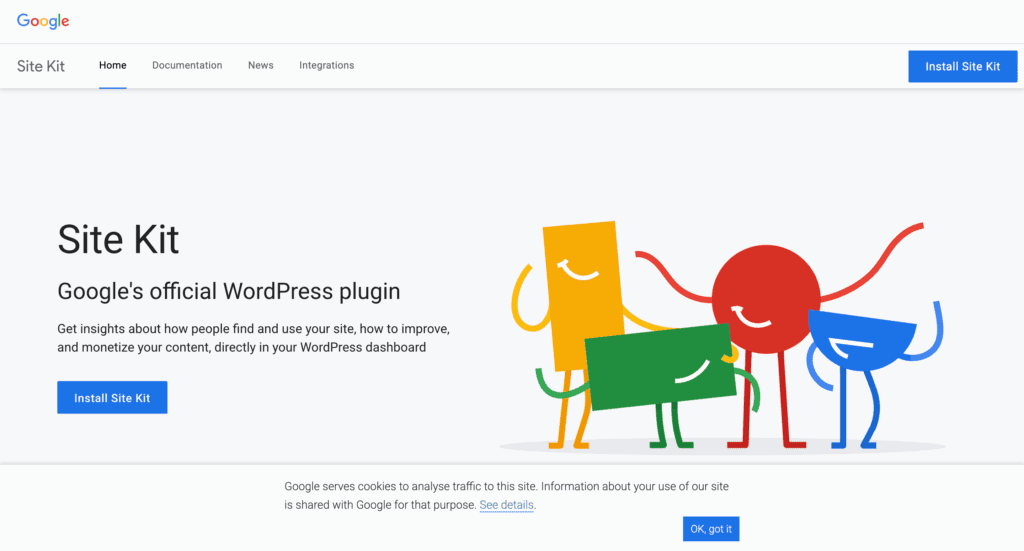The width and height of the screenshot is (1024, 551).
Task: Click Google's official WordPress plugin subtitle
Action: click(229, 291)
